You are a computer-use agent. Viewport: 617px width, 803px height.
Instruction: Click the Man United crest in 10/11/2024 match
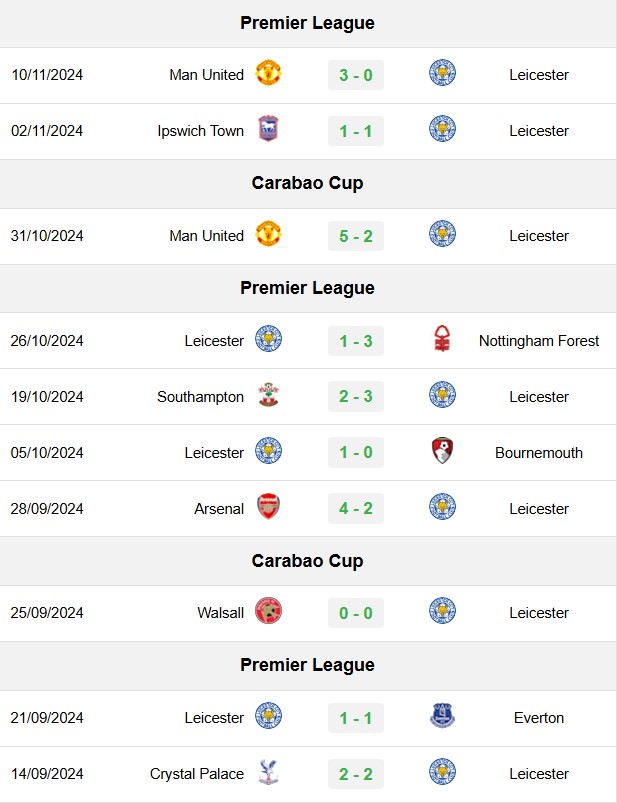click(x=268, y=73)
